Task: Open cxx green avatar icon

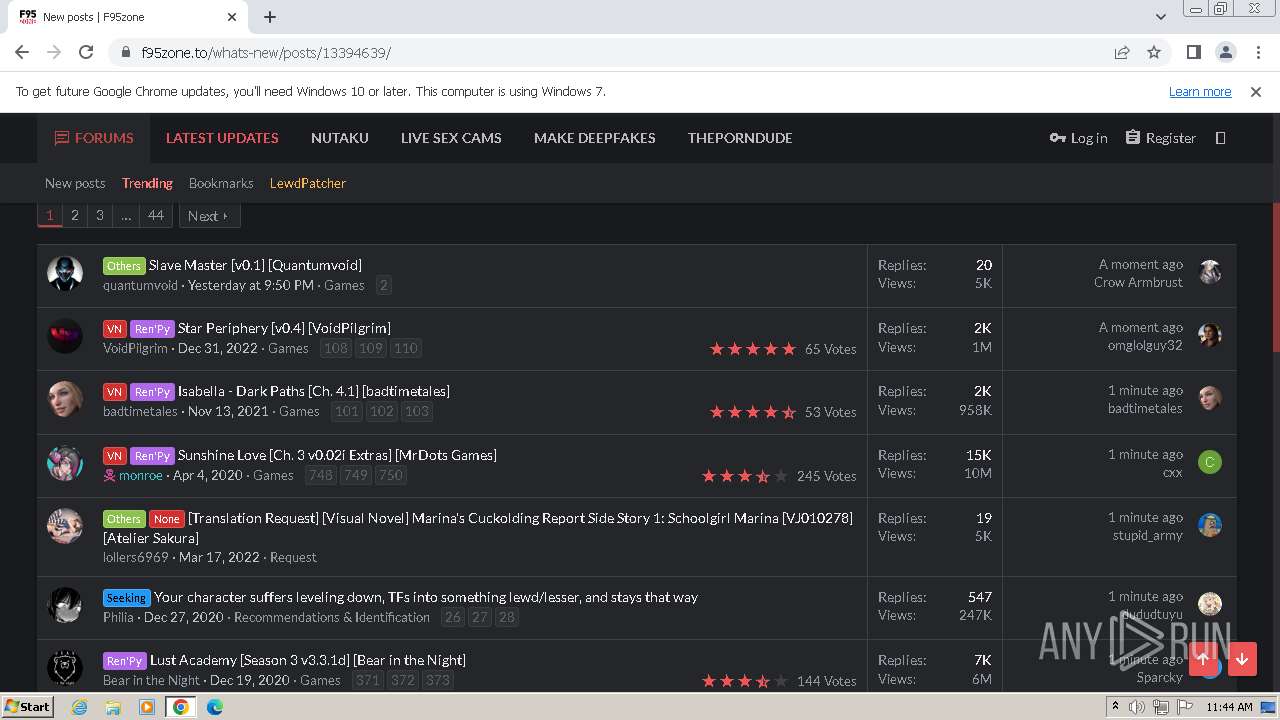Action: 1210,462
